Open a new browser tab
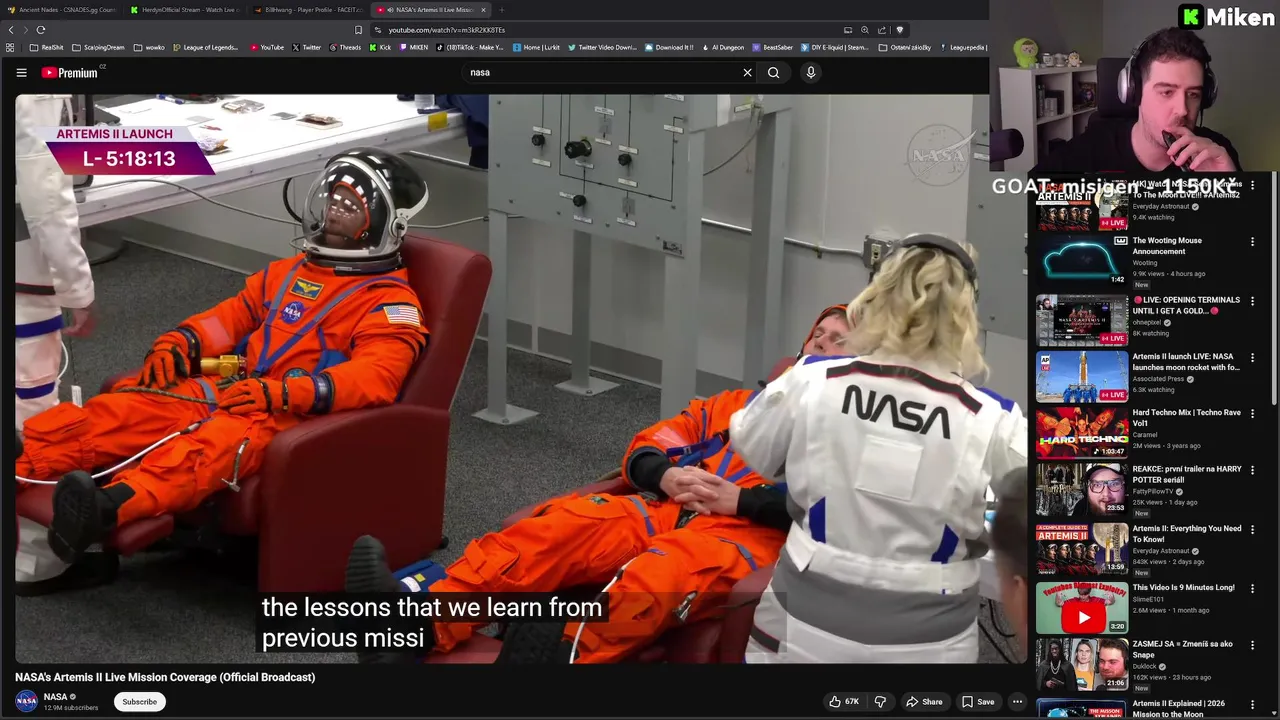Screen dimensions: 1280x720 (502, 10)
